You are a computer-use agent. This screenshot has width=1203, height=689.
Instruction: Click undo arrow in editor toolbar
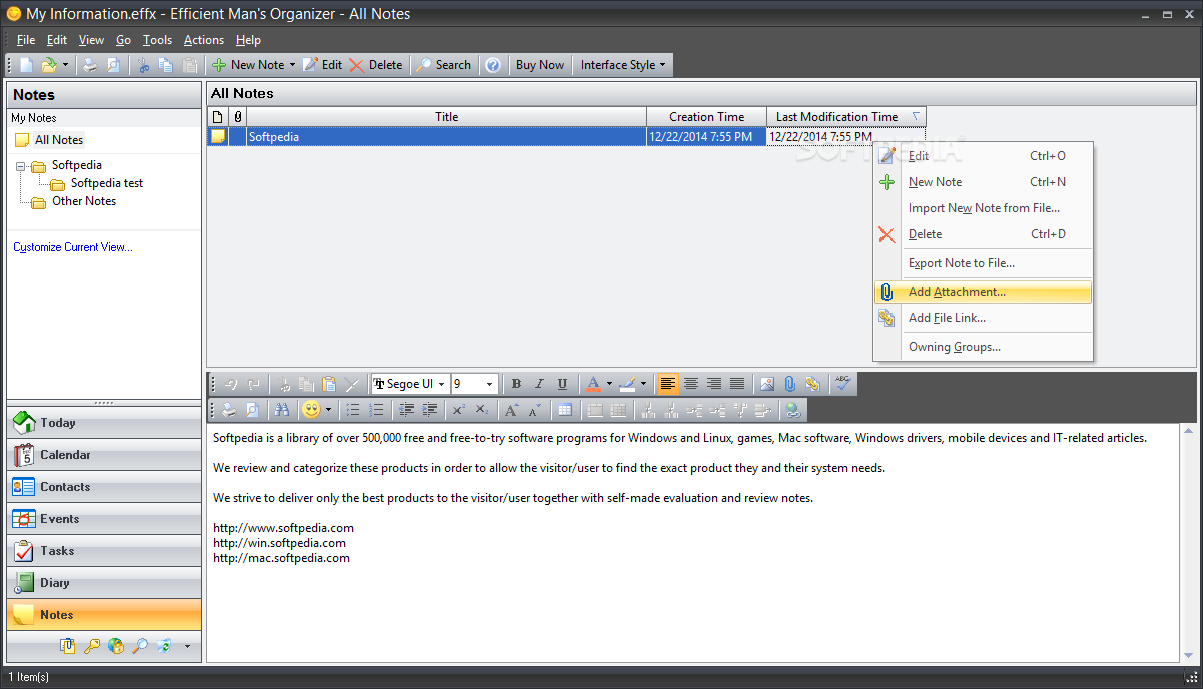pos(231,384)
